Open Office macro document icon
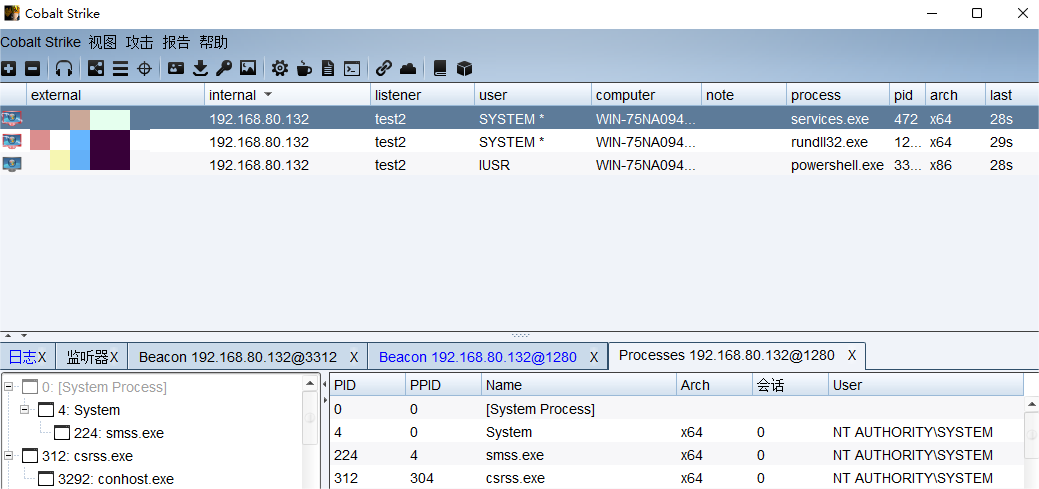The image size is (1039, 489). pos(327,68)
